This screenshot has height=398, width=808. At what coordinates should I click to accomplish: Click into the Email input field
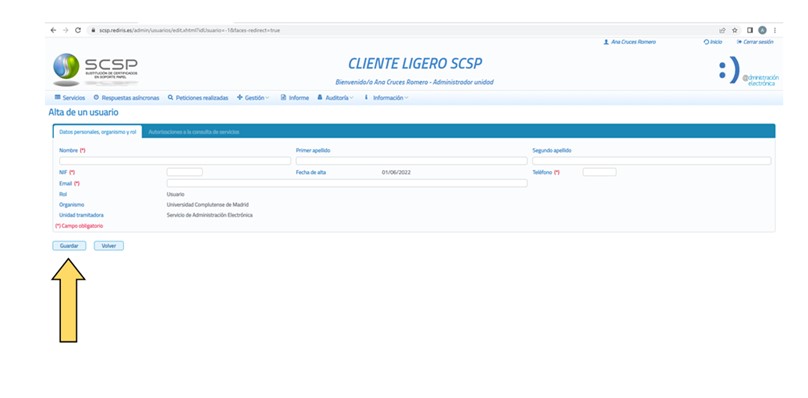coord(347,183)
